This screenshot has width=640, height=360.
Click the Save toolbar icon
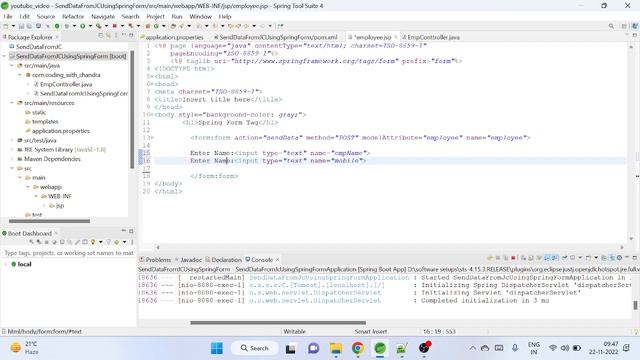pos(21,26)
